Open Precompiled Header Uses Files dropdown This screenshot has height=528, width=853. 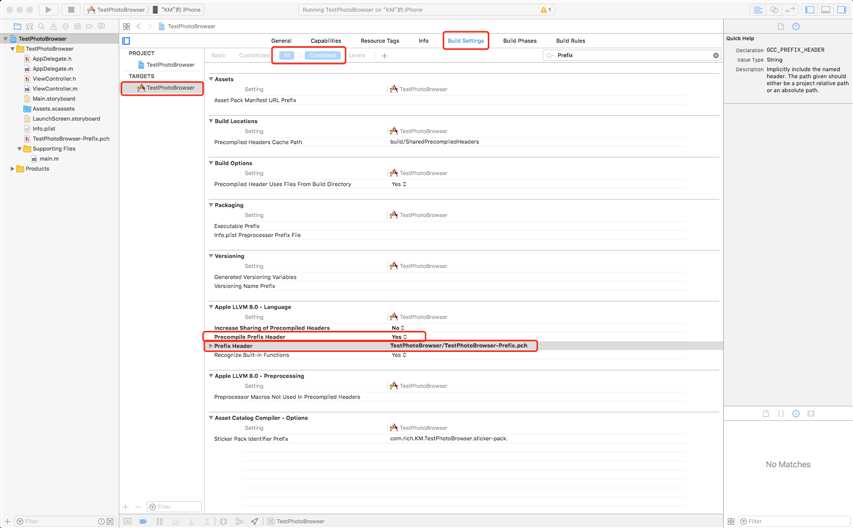[399, 184]
